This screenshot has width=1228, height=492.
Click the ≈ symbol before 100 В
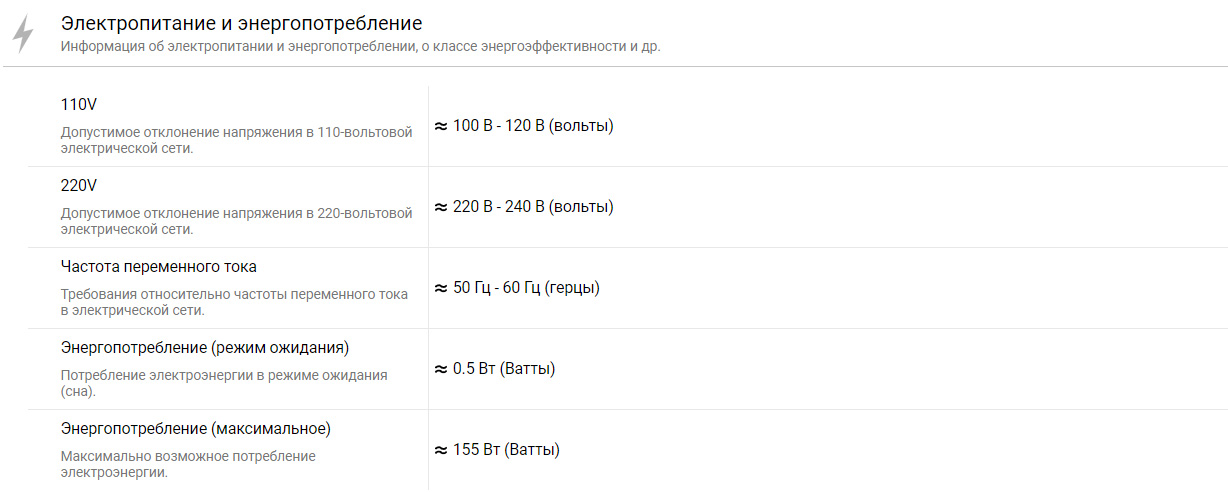[440, 127]
